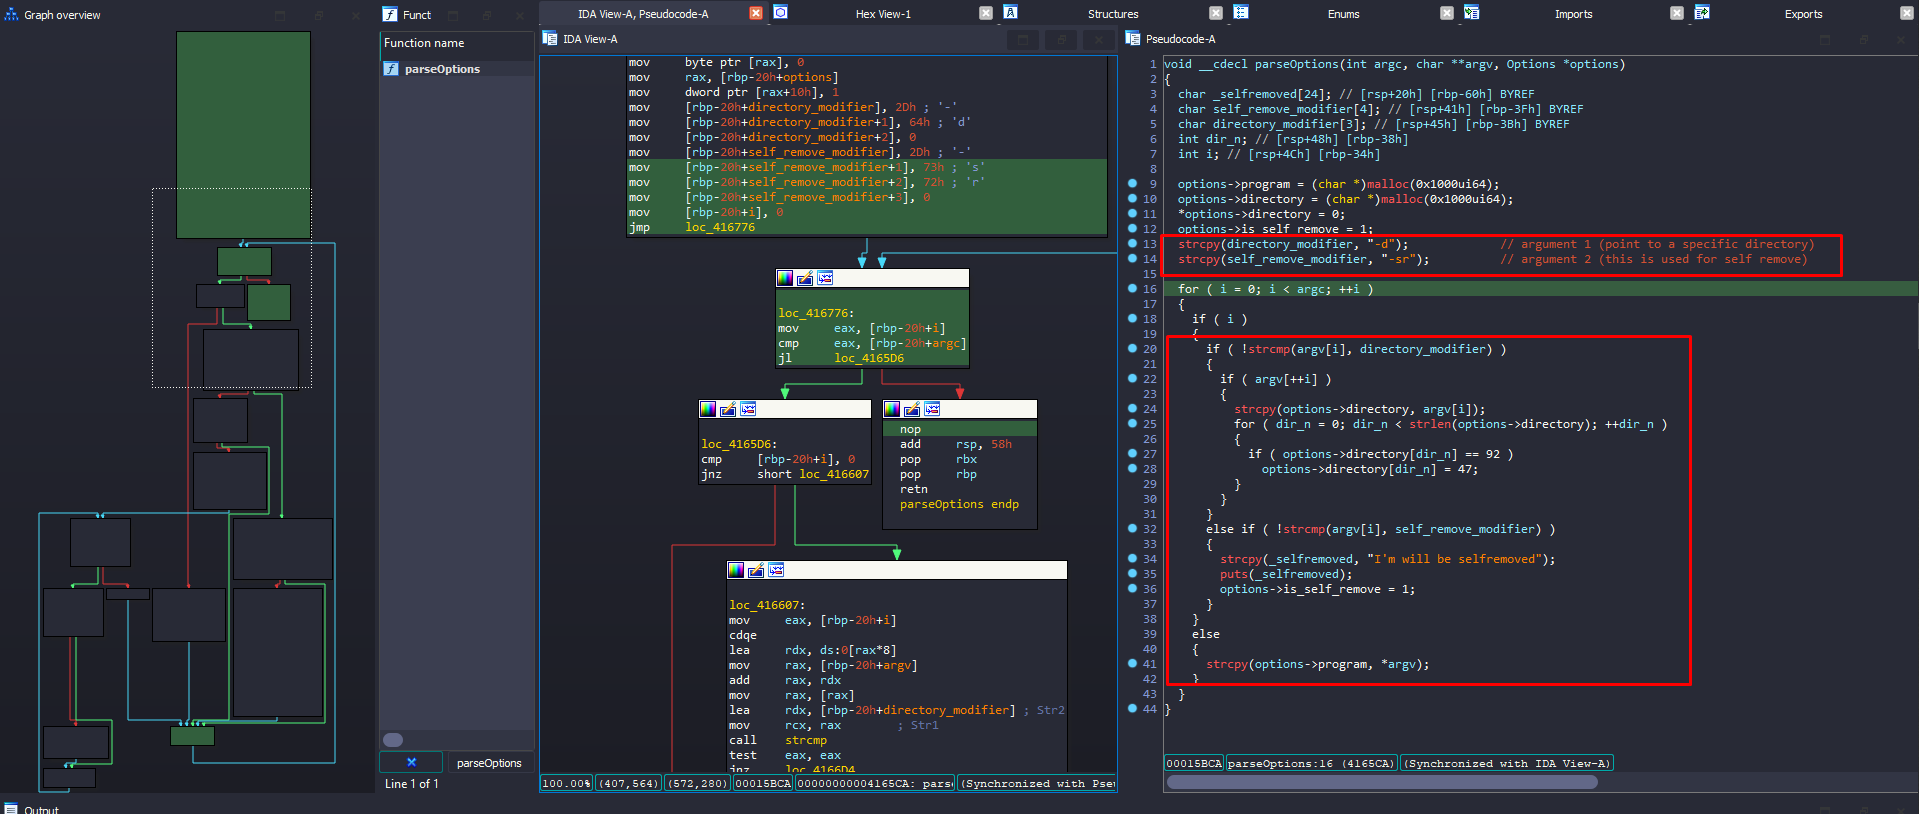
Task: Click the IDA View-A subwindow icon
Action: [550, 39]
